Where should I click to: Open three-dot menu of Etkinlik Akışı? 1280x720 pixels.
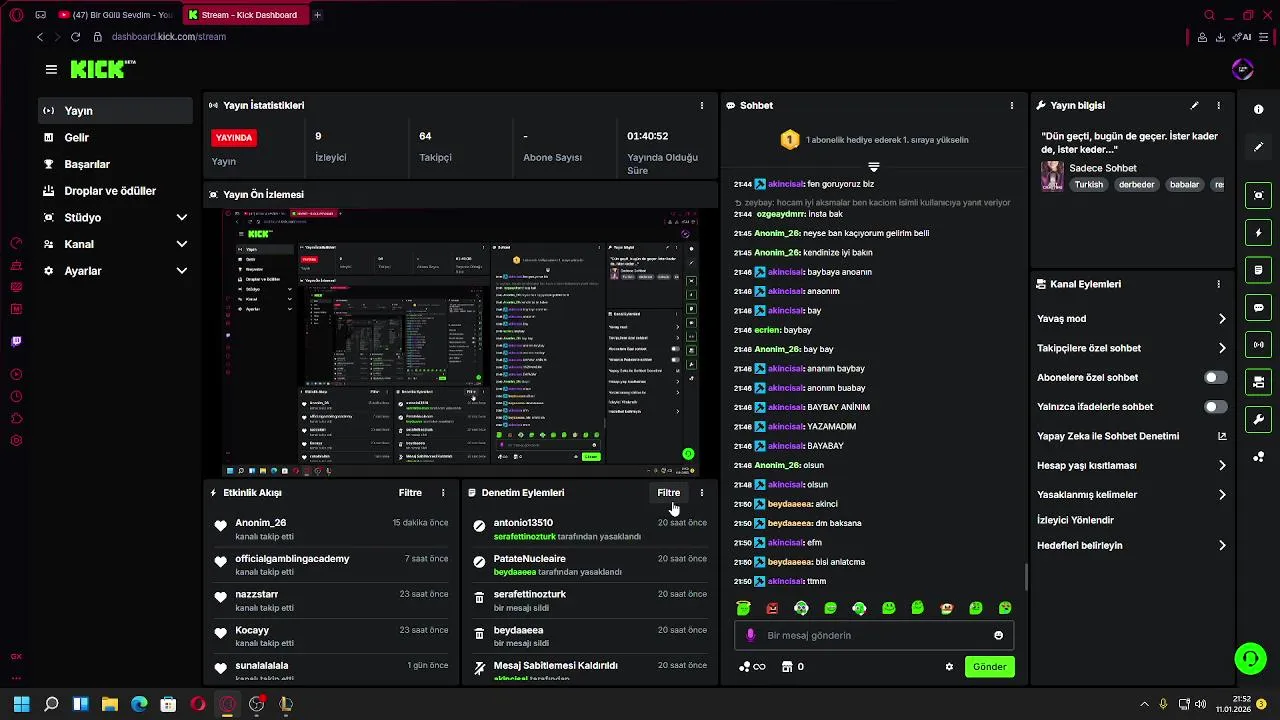[443, 493]
